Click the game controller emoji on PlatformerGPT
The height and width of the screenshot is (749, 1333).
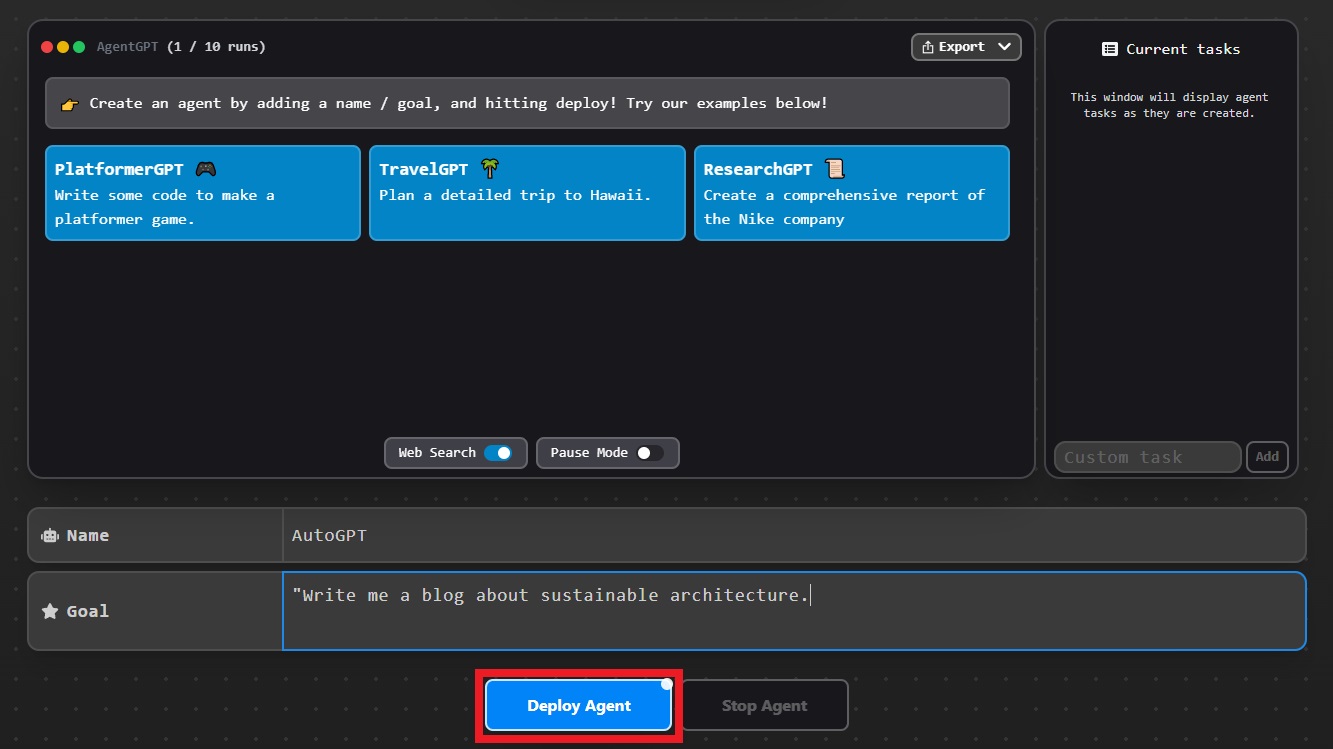coord(205,169)
